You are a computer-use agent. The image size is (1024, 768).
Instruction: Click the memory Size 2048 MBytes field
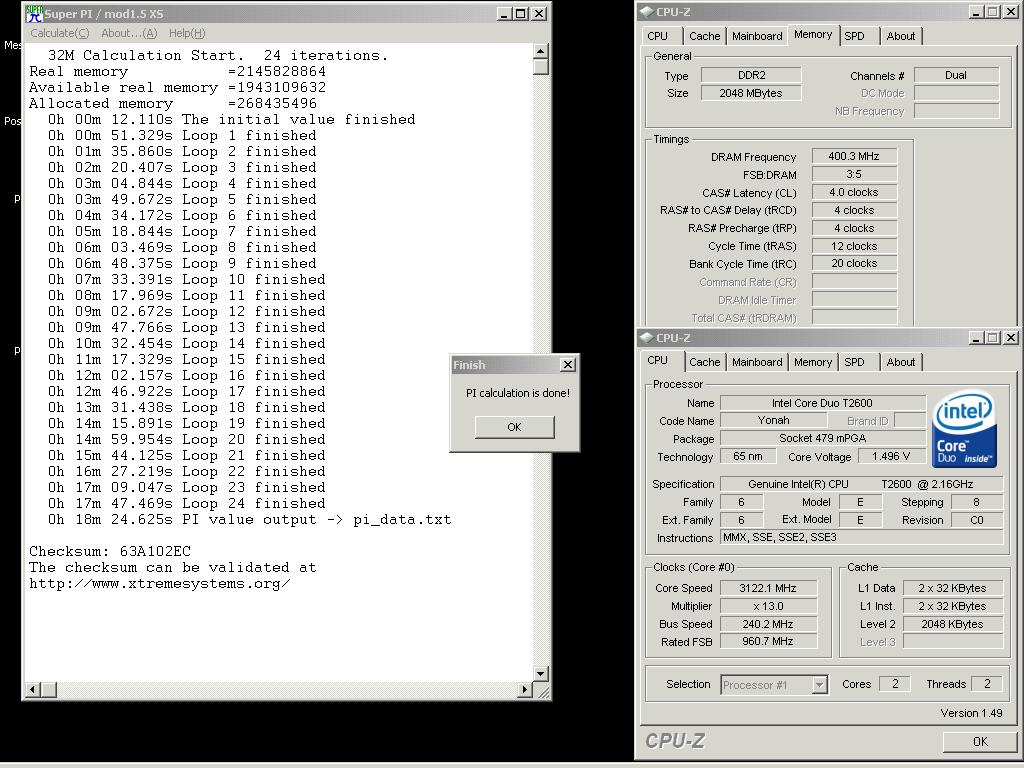click(x=751, y=93)
